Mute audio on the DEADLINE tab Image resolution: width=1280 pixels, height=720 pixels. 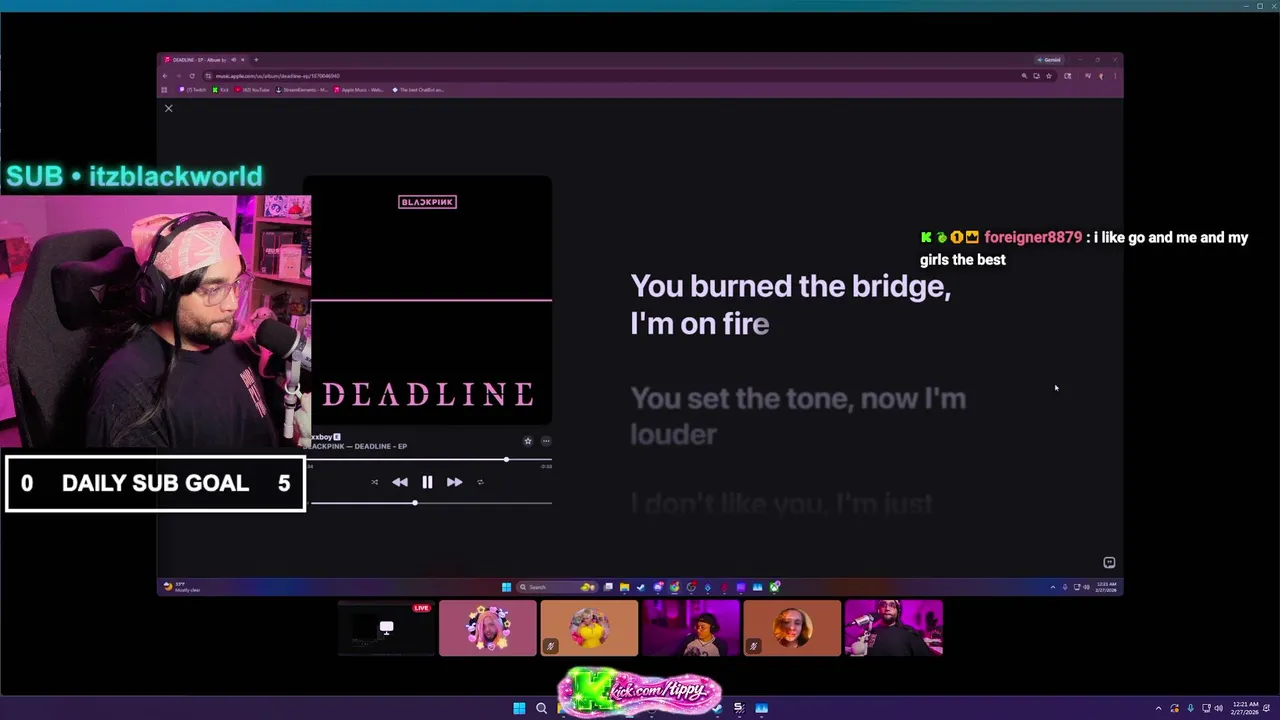[233, 60]
